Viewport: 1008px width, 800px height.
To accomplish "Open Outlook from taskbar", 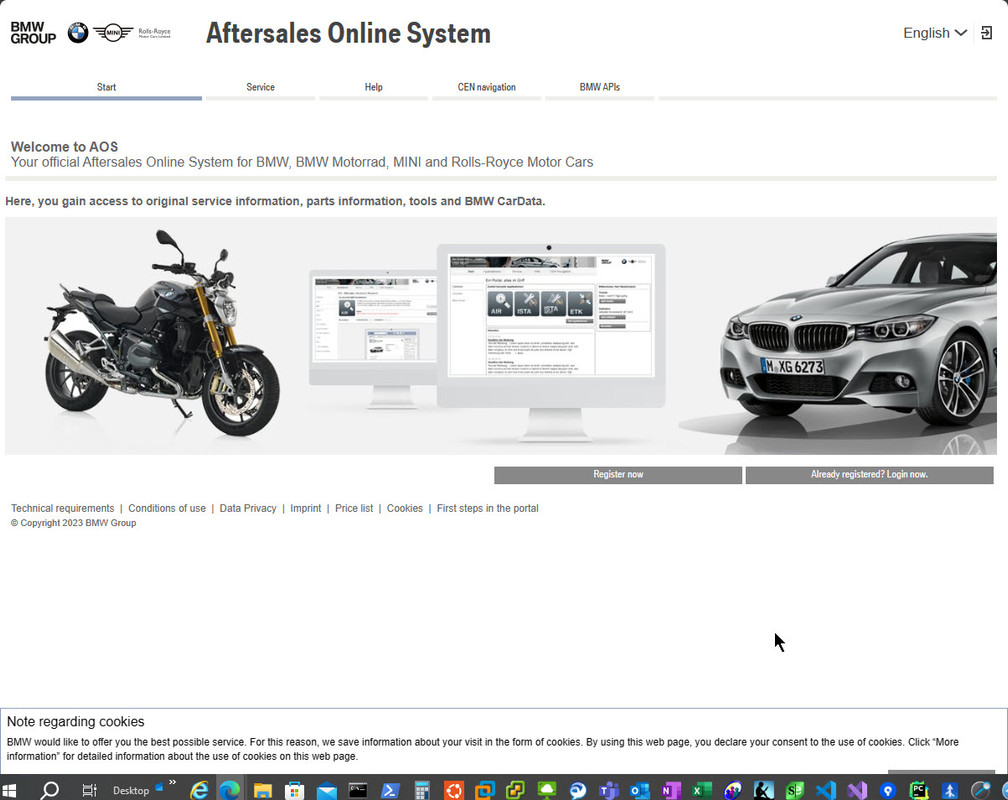I will (x=640, y=790).
